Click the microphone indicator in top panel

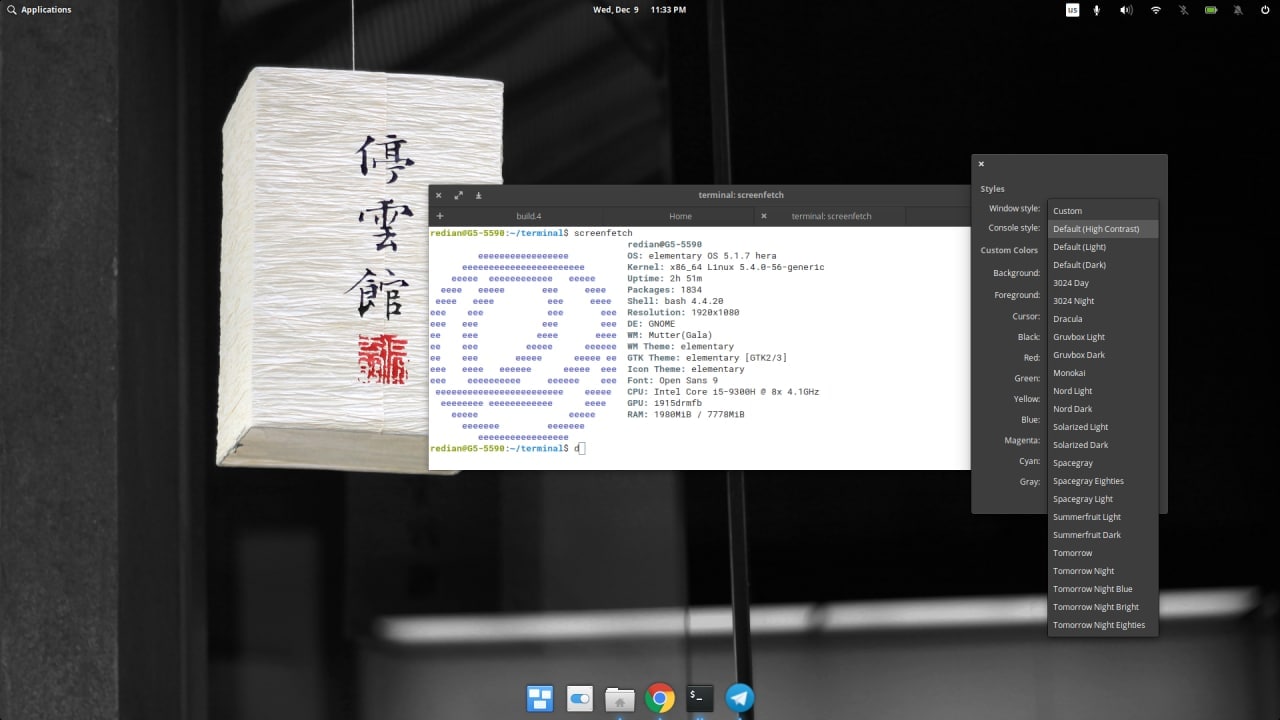point(1097,10)
